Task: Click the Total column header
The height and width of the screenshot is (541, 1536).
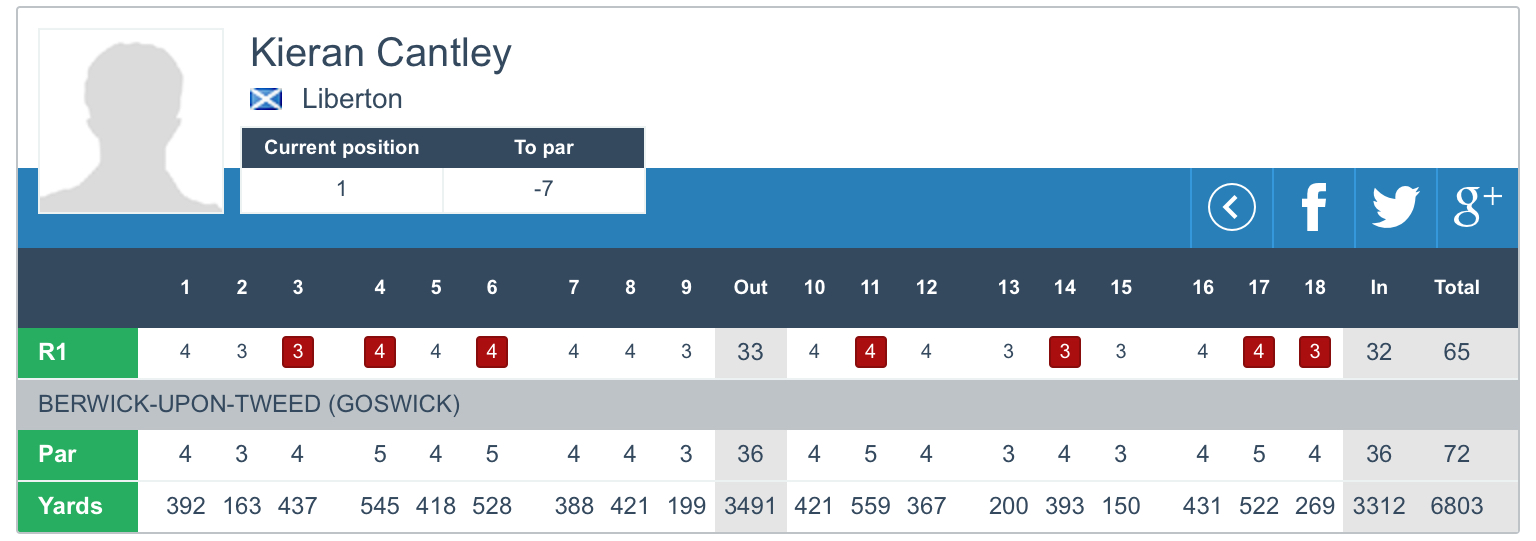Action: click(x=1456, y=288)
